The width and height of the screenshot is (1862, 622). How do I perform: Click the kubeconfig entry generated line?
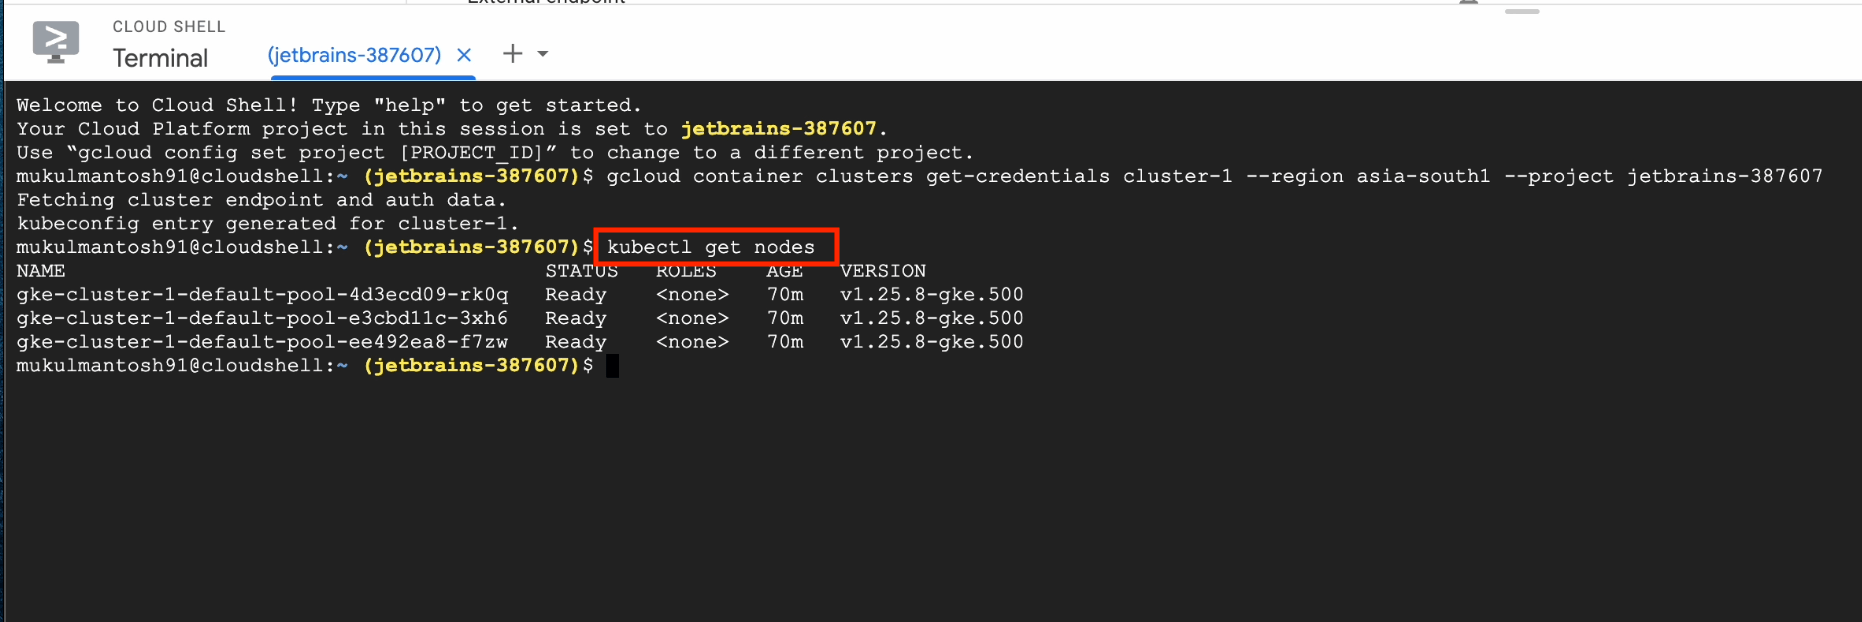(267, 224)
